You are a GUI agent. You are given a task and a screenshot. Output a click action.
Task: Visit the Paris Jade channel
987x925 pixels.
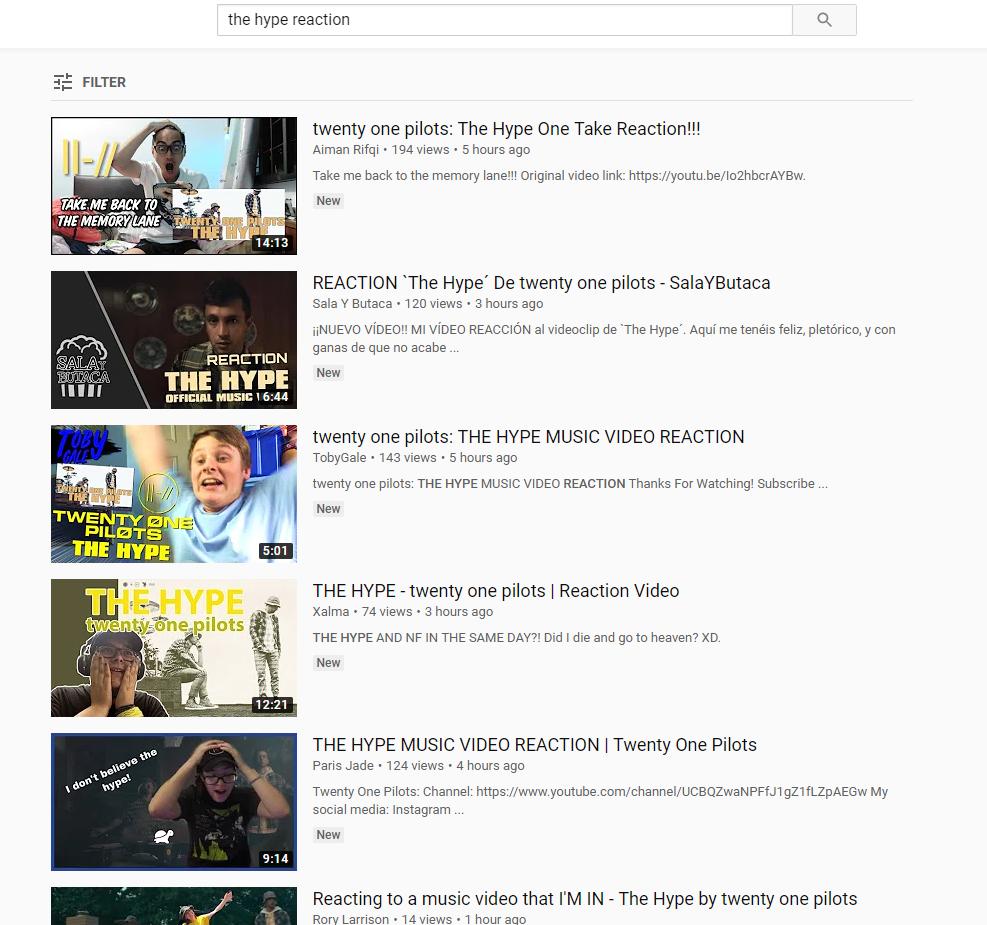click(x=343, y=766)
